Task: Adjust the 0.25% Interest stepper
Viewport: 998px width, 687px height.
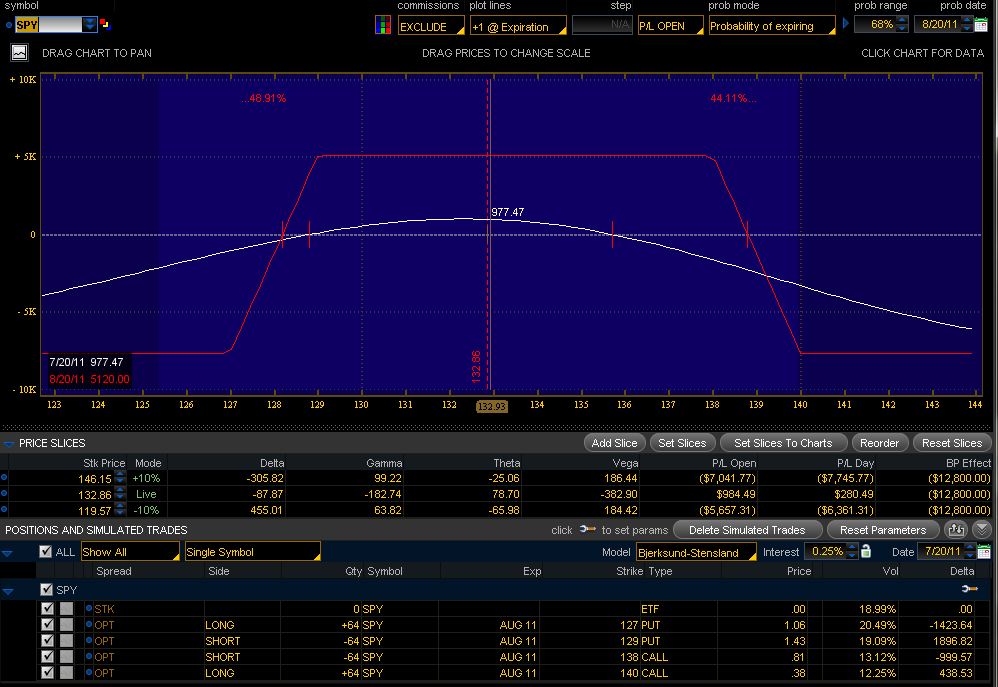Action: [x=851, y=551]
